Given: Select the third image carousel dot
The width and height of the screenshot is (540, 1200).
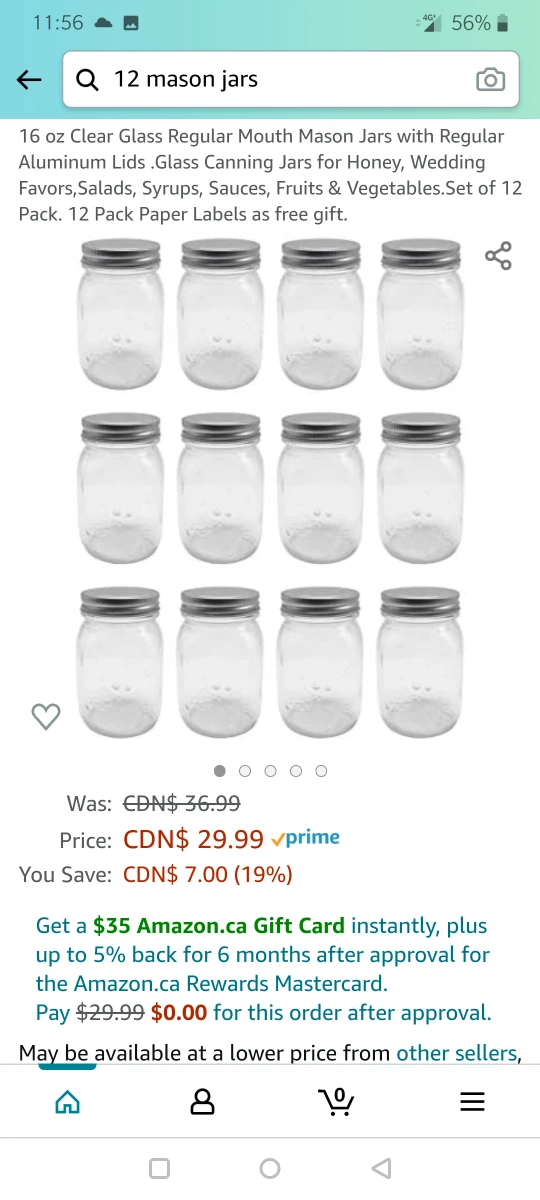Looking at the screenshot, I should 270,771.
